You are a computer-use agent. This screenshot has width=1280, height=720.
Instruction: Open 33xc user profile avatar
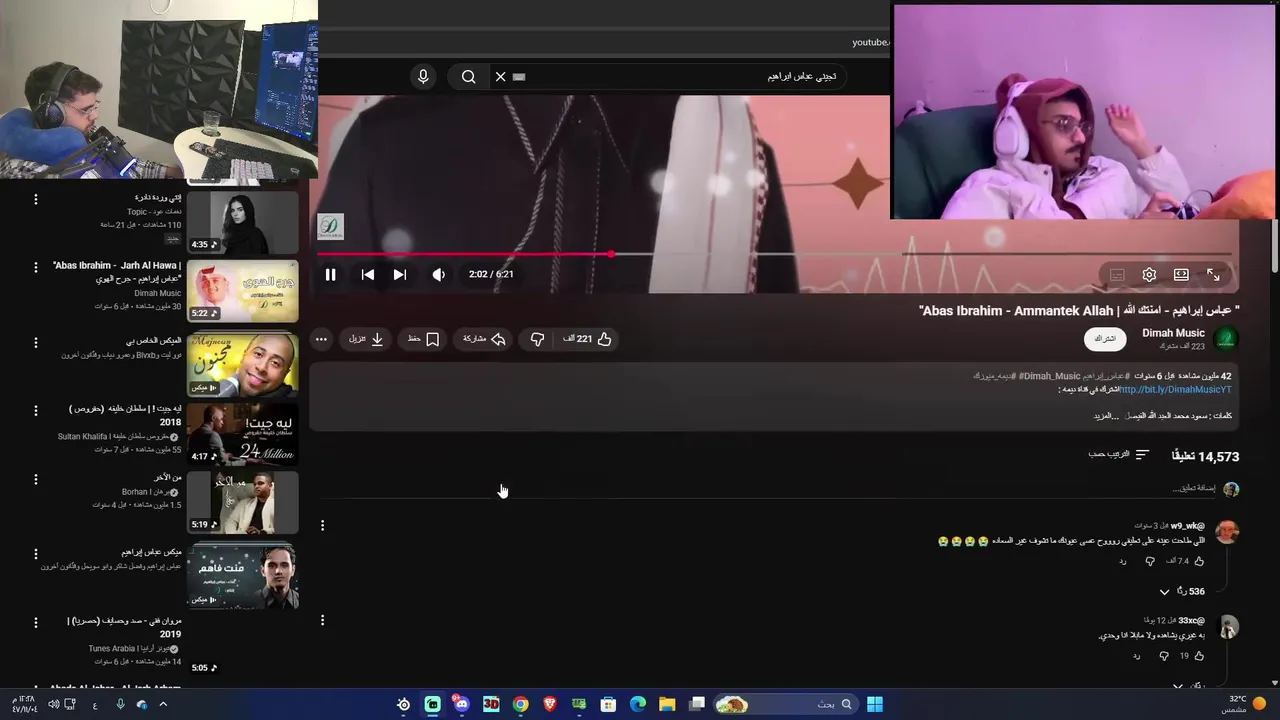click(1227, 627)
